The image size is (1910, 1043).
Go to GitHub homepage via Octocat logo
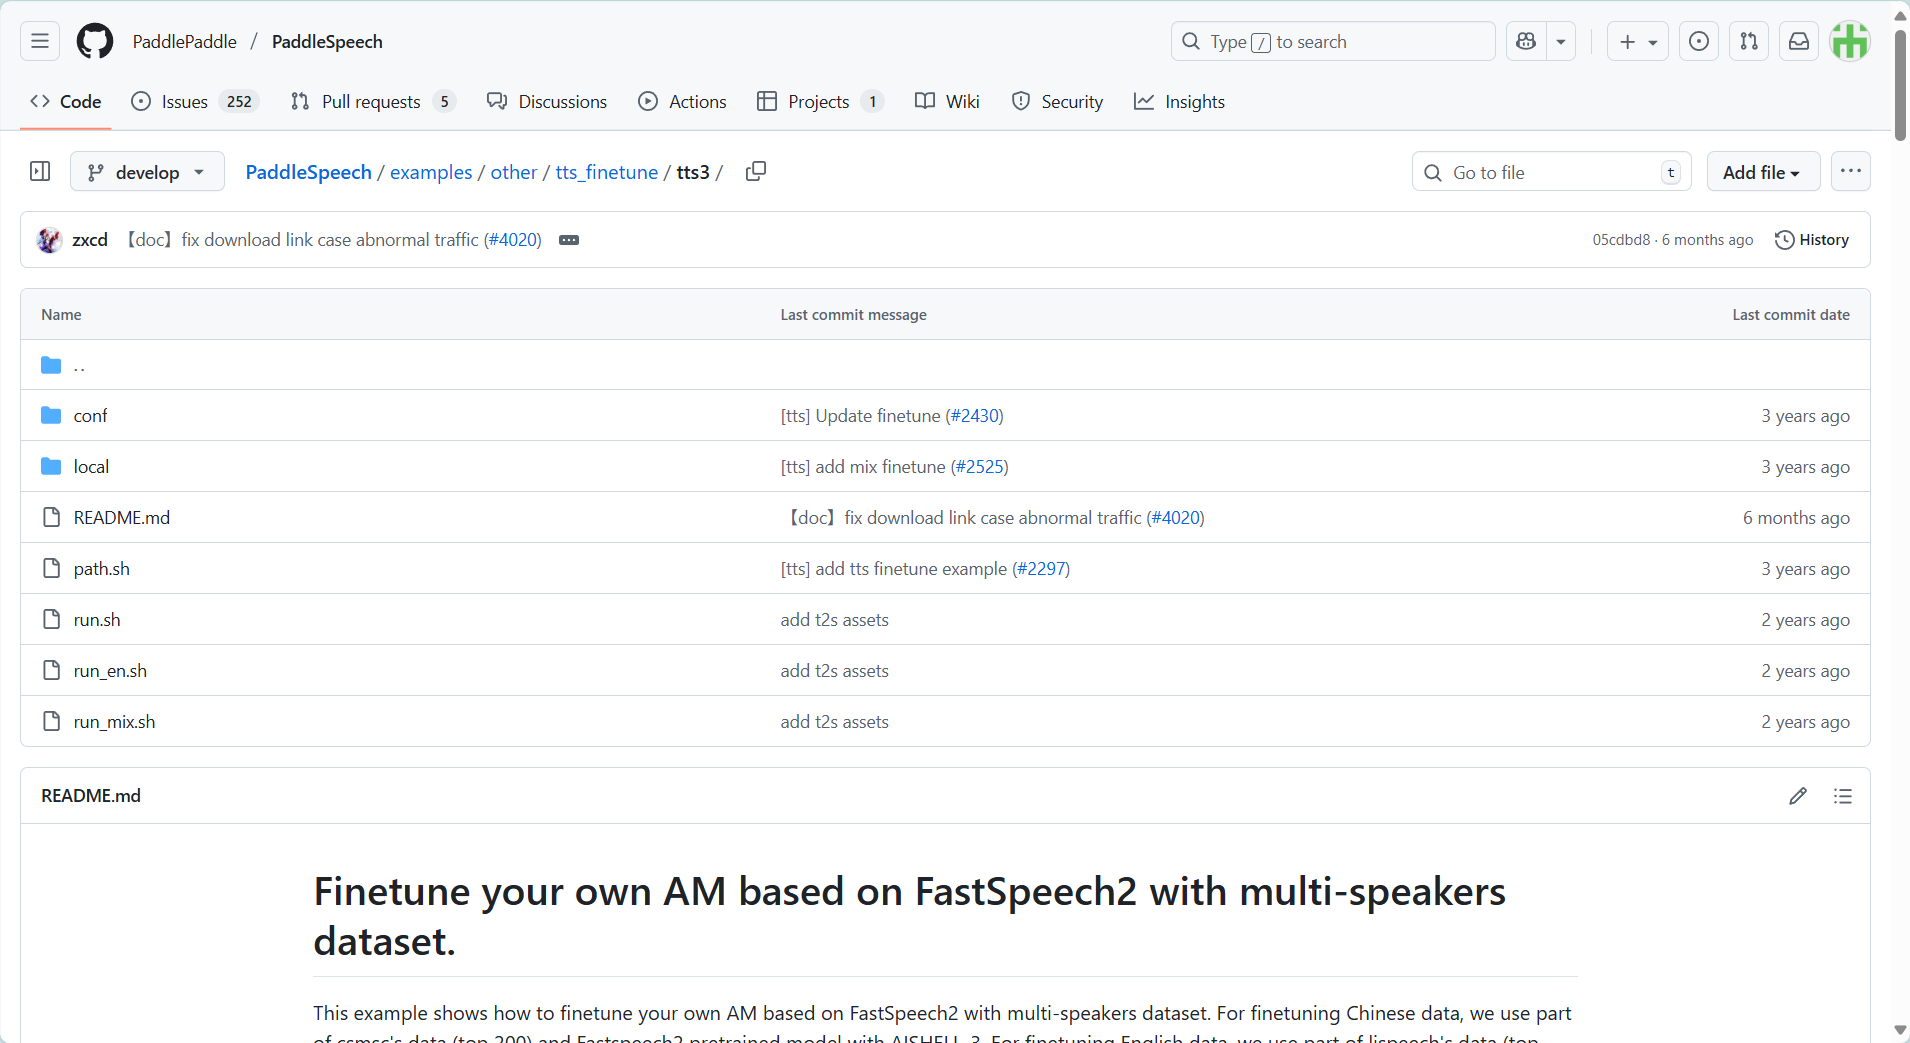(x=95, y=41)
